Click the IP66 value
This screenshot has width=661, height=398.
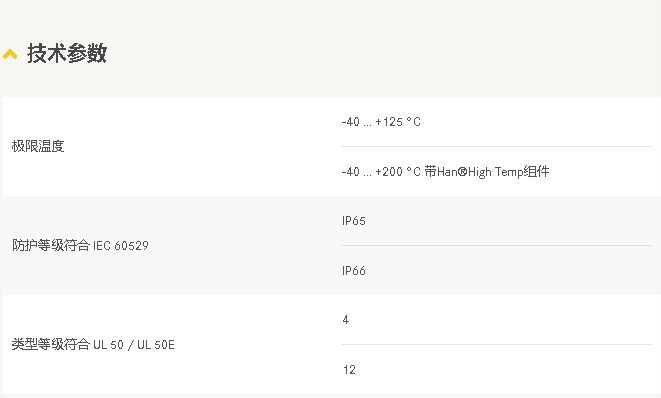pyautogui.click(x=354, y=271)
